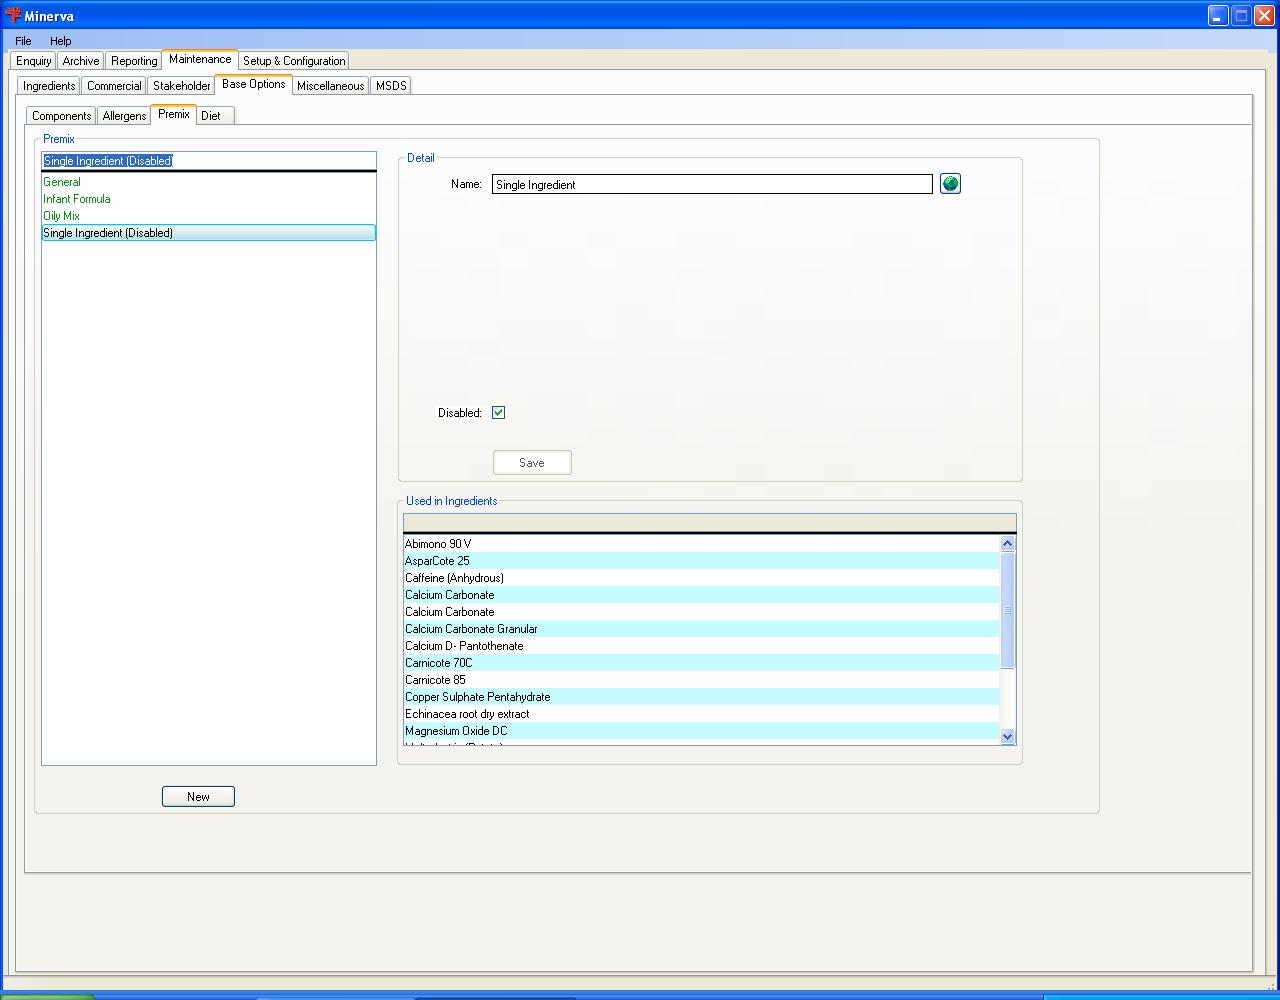Click the Save button

coord(532,462)
